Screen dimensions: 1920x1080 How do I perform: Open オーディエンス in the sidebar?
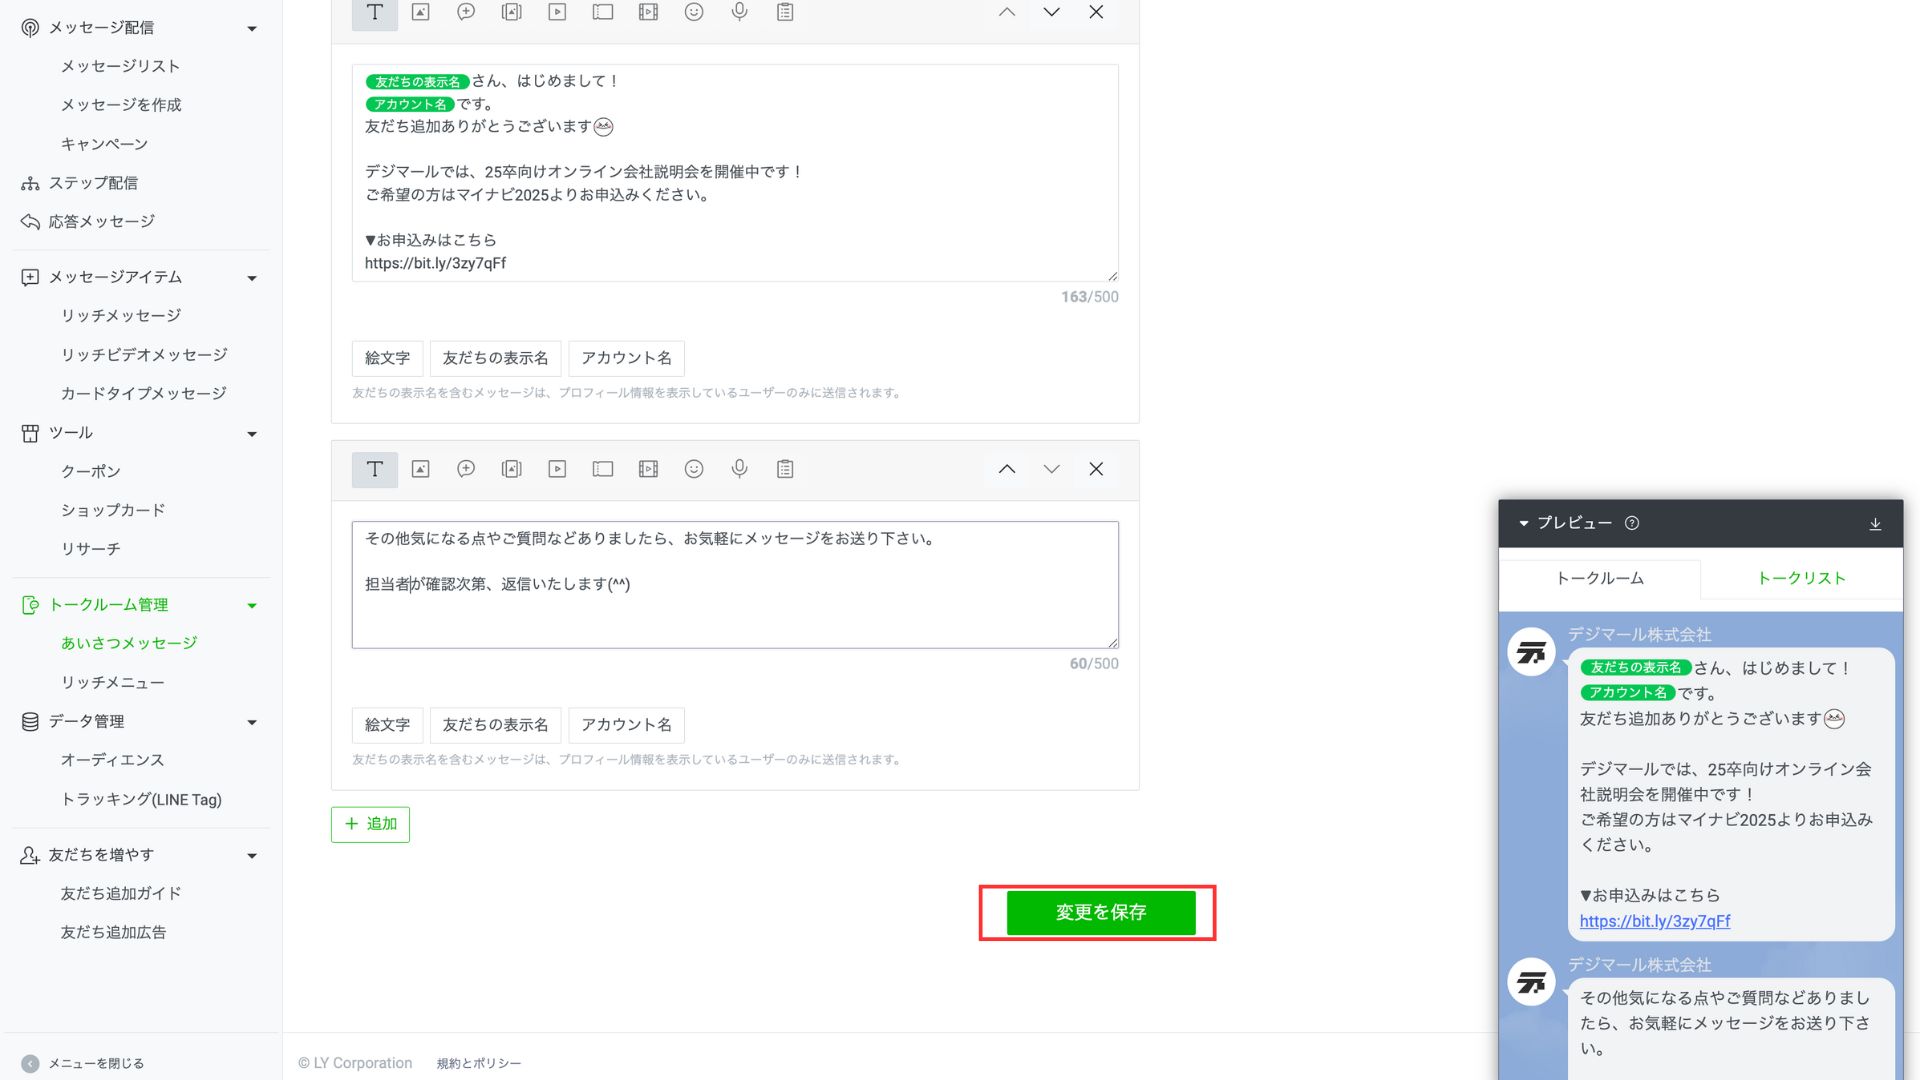point(112,760)
